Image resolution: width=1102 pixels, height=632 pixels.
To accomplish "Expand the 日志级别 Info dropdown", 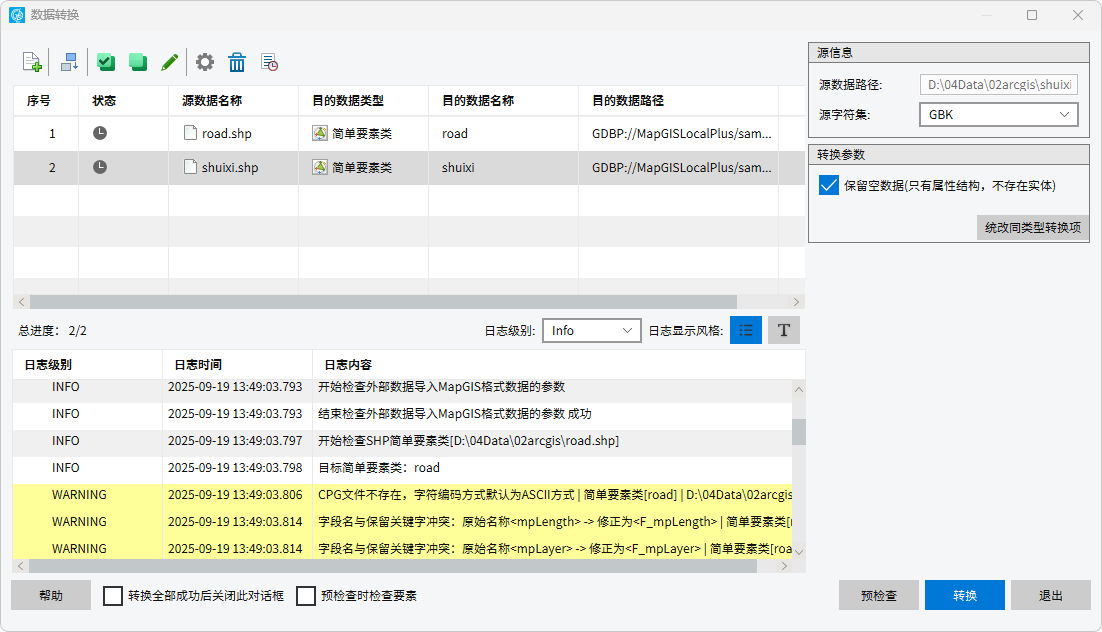I will coord(591,330).
